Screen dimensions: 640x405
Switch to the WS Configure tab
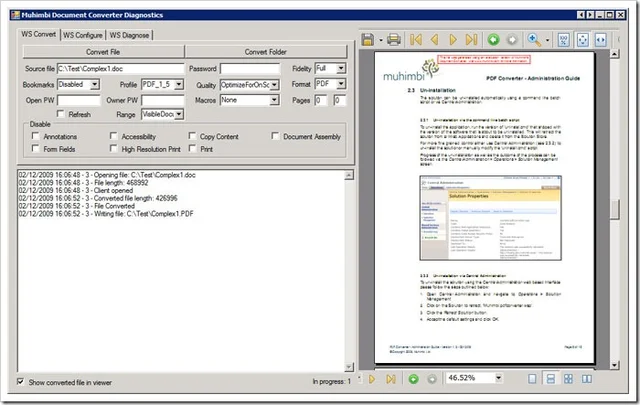pos(83,35)
